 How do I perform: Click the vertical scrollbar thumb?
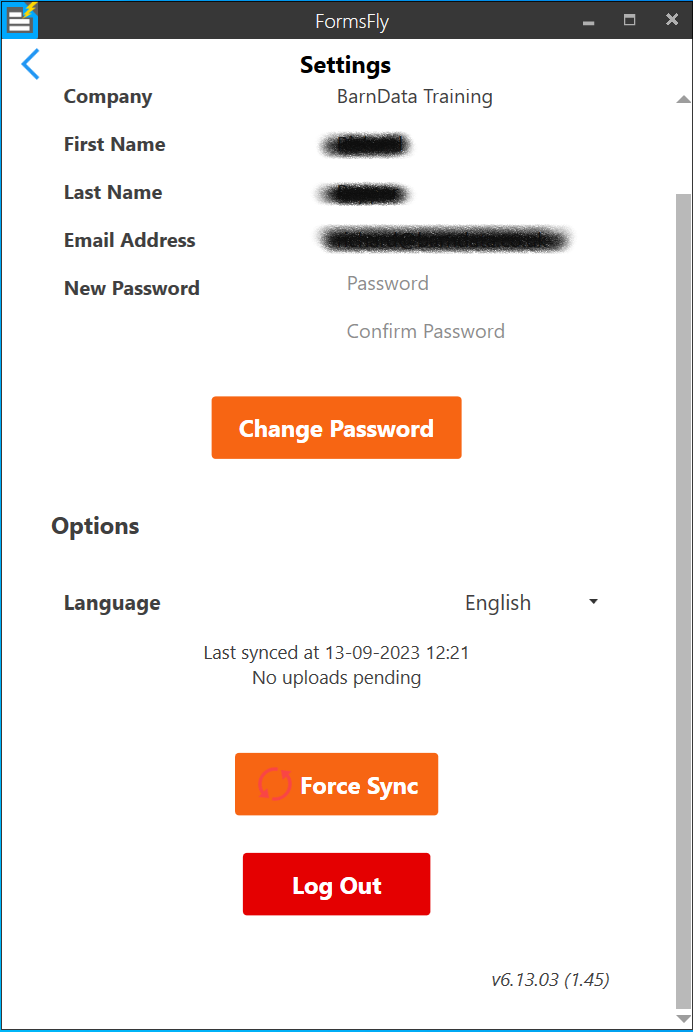[x=684, y=600]
